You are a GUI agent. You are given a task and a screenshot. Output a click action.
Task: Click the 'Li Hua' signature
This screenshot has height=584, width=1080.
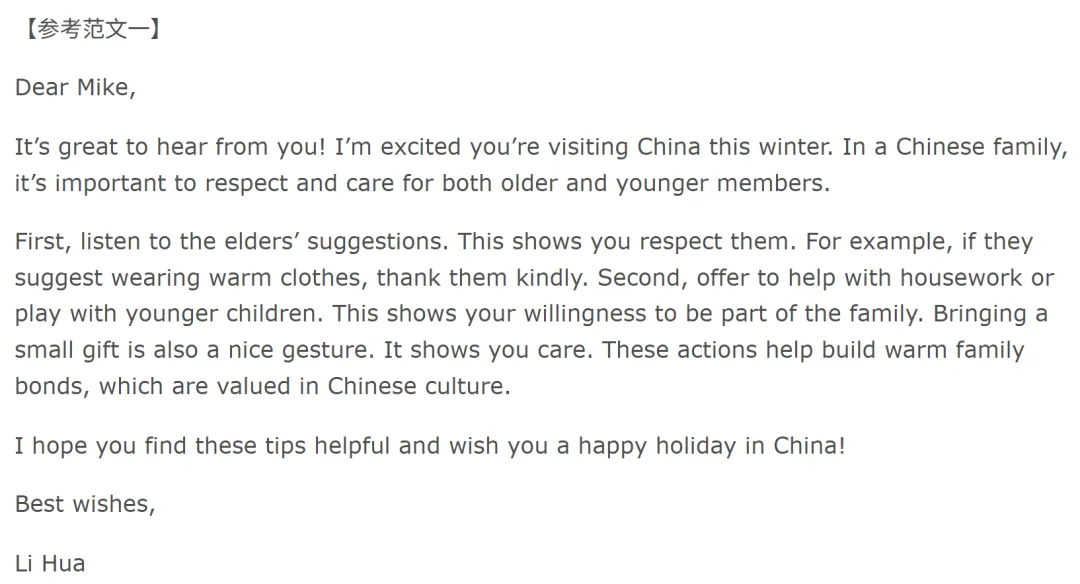click(50, 563)
